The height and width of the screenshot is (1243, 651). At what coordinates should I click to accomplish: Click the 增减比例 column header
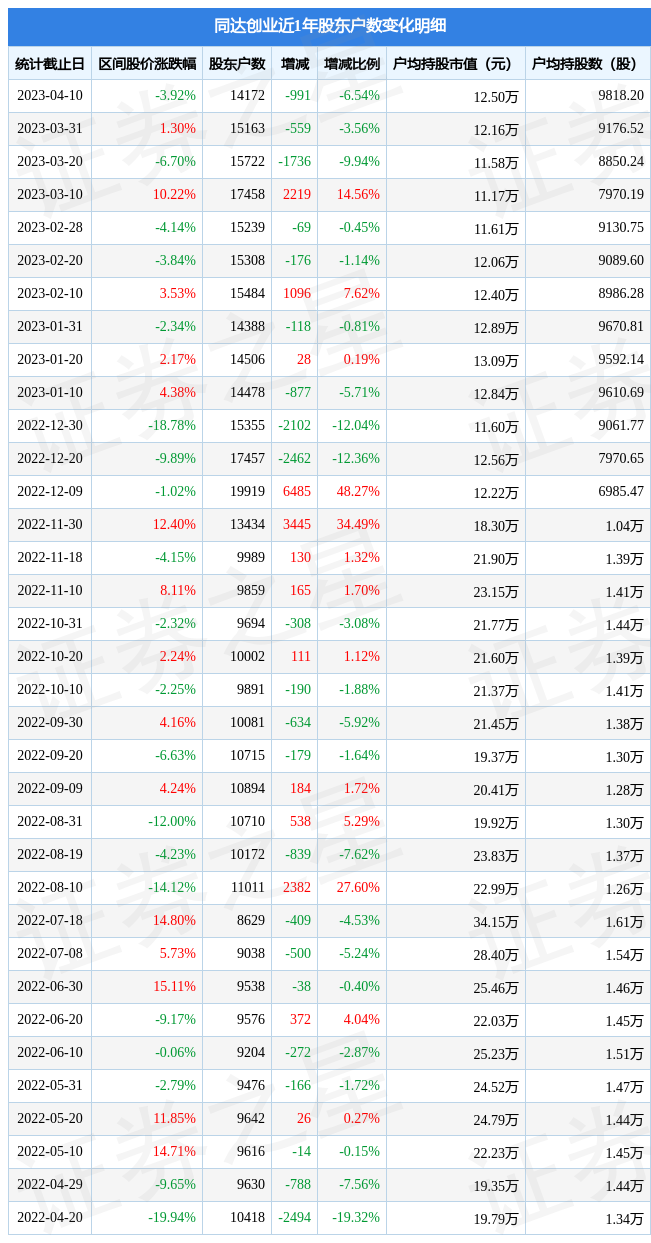[x=352, y=64]
